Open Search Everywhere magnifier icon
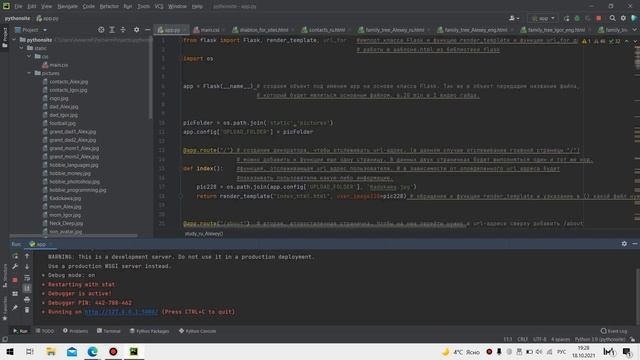The width and height of the screenshot is (640, 360). point(613,18)
